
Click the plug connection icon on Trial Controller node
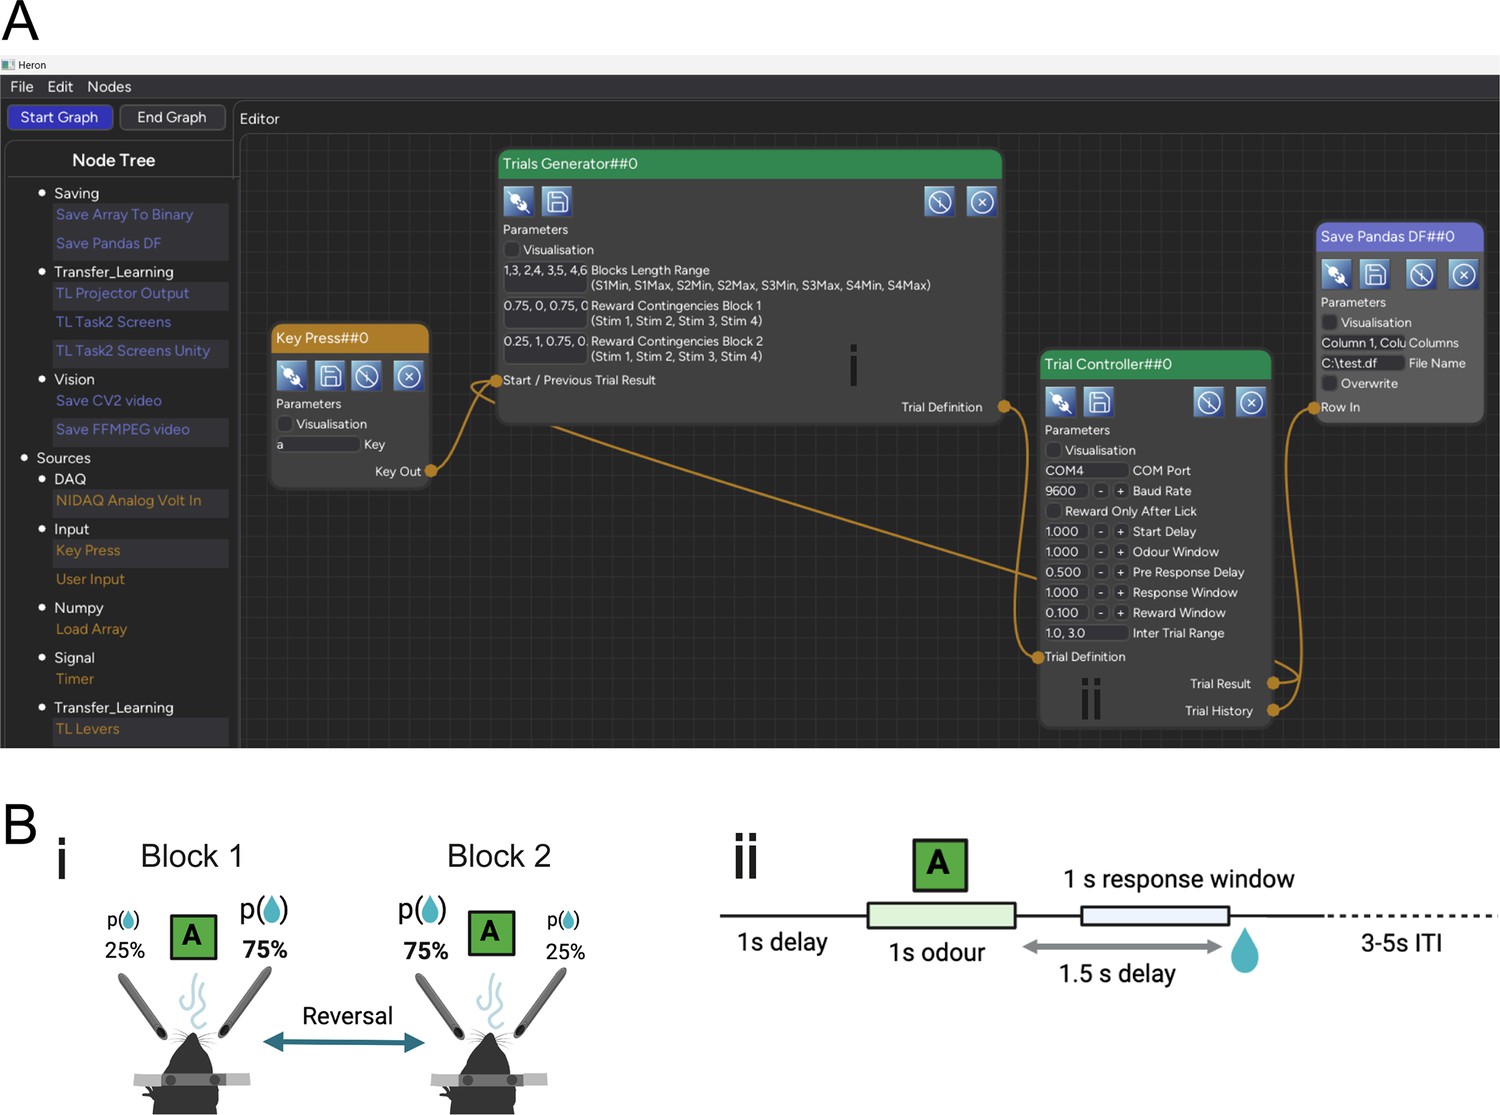pos(1060,402)
